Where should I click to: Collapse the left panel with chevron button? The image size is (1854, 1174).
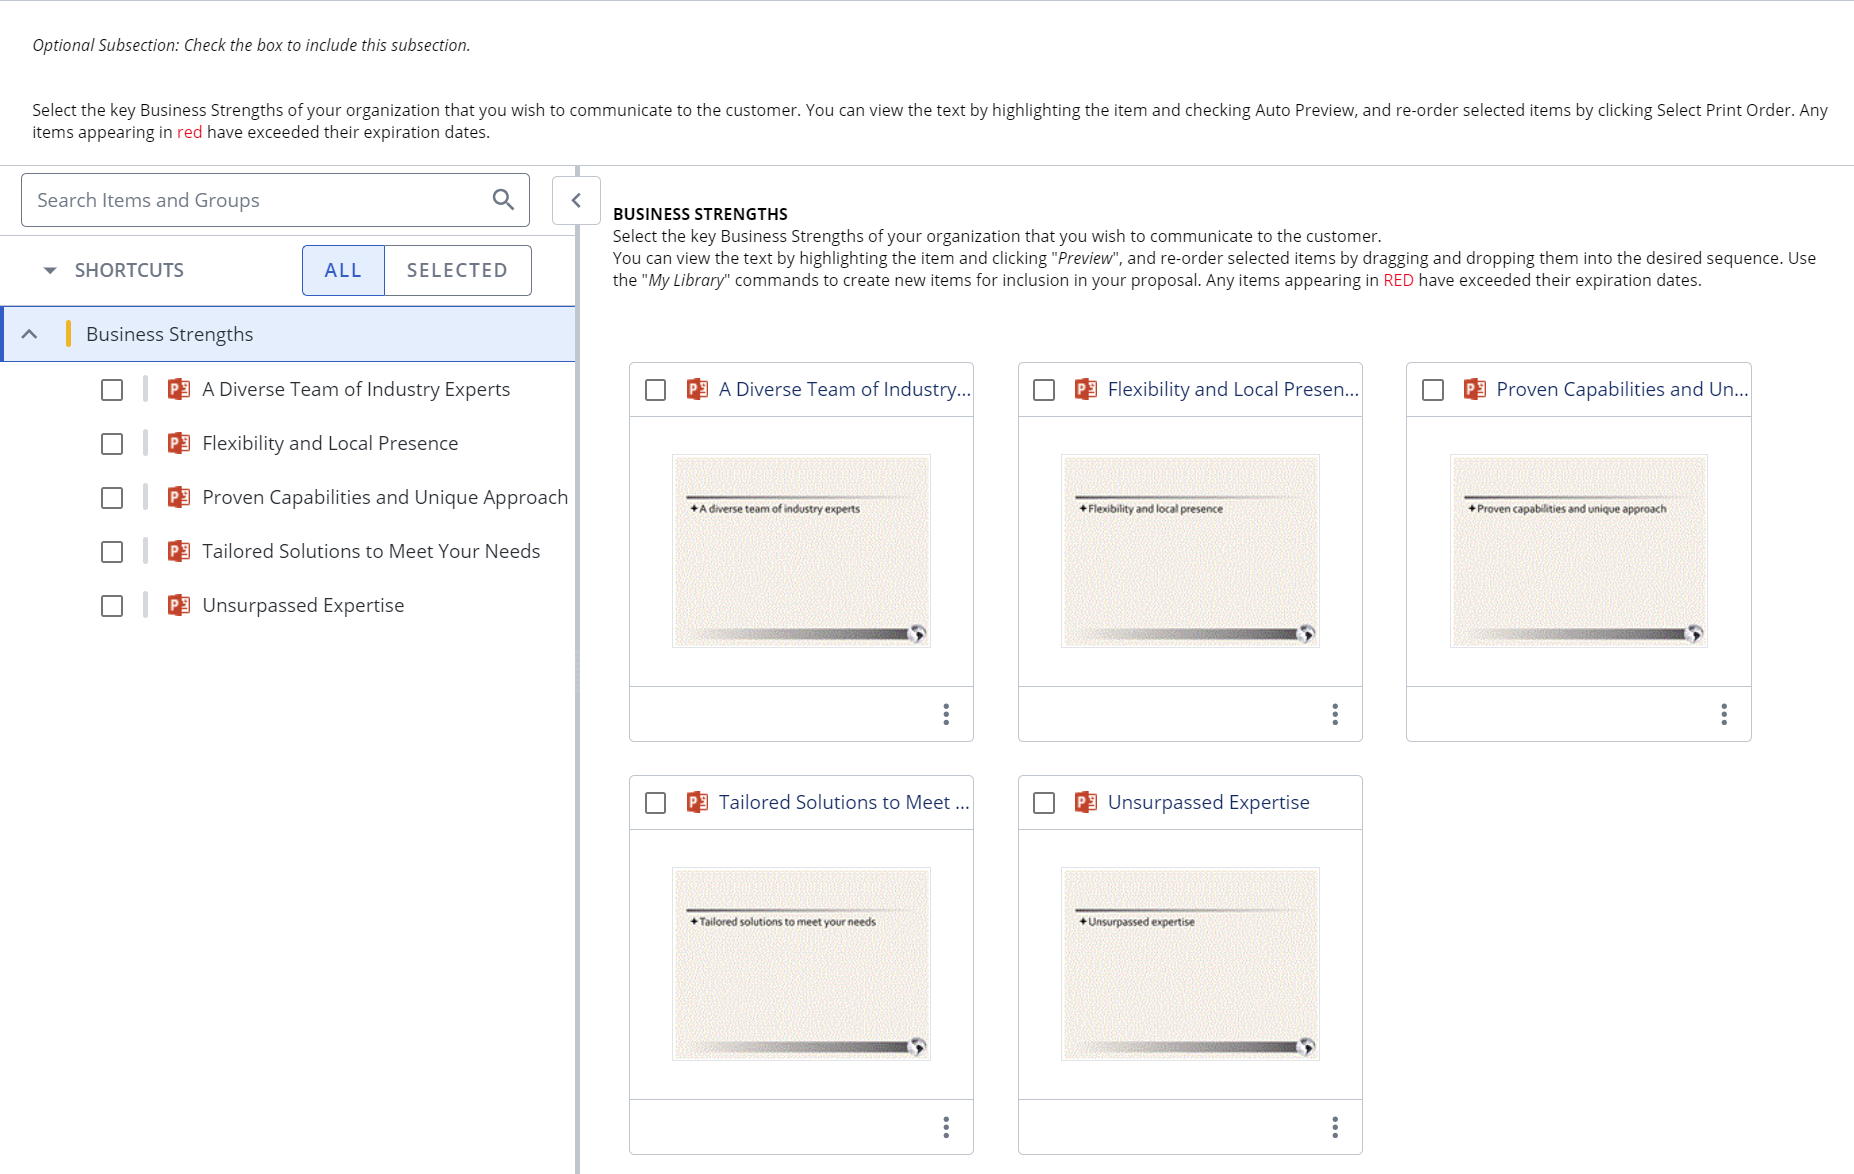[576, 200]
